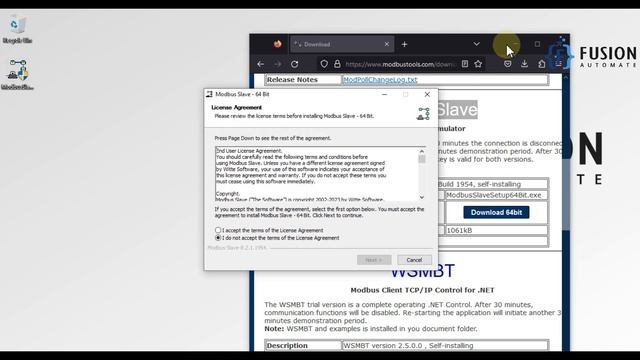This screenshot has height=360, width=640.
Task: Open the ModPollChangeLog.txt link
Action: click(x=380, y=80)
